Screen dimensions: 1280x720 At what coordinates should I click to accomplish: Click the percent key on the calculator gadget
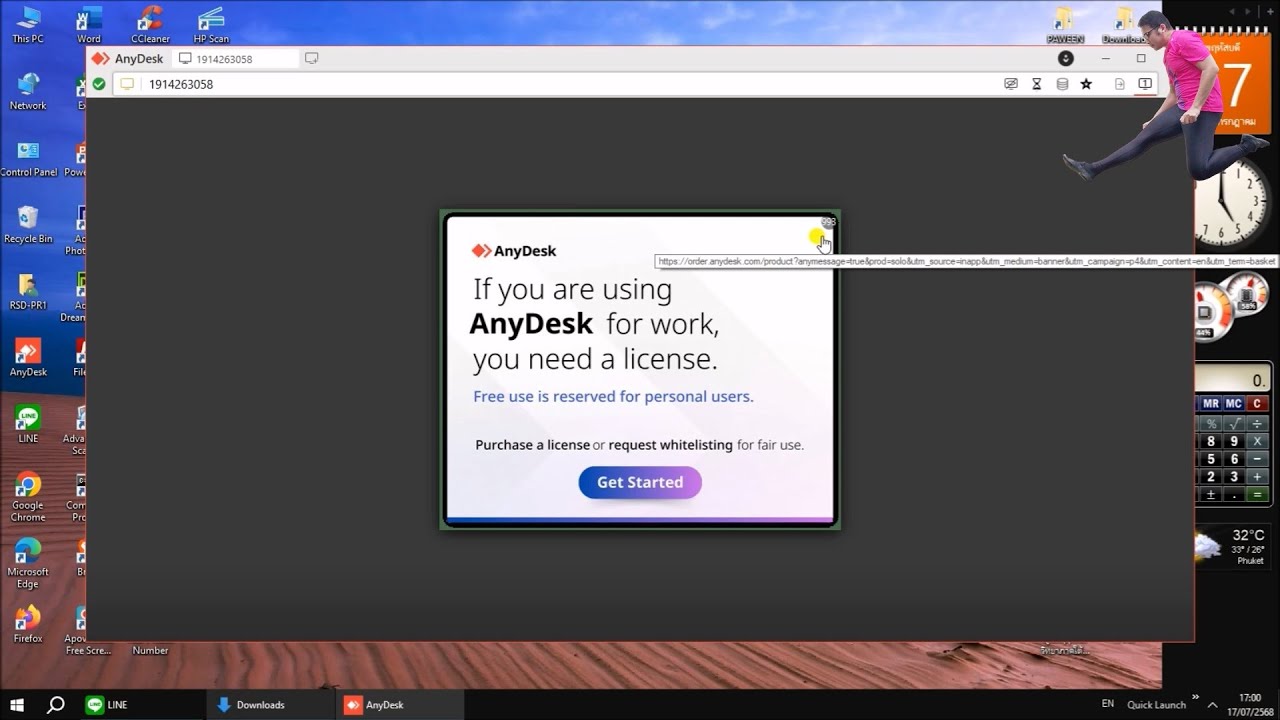click(x=1211, y=424)
